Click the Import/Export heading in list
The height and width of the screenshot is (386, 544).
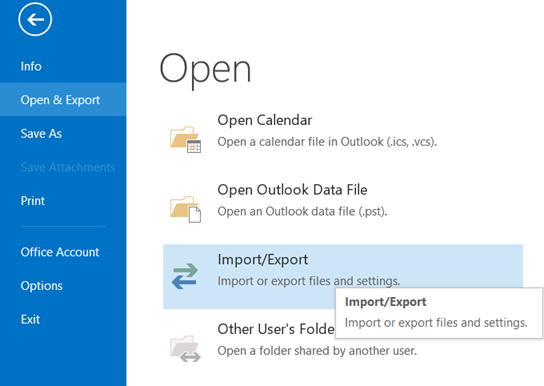point(263,260)
